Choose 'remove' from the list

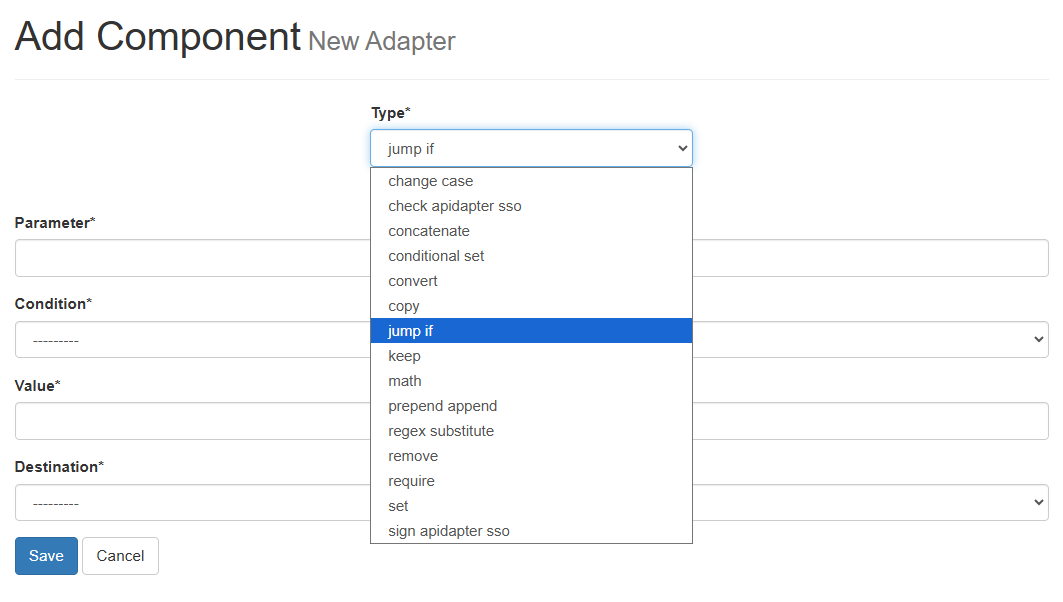pyautogui.click(x=413, y=456)
